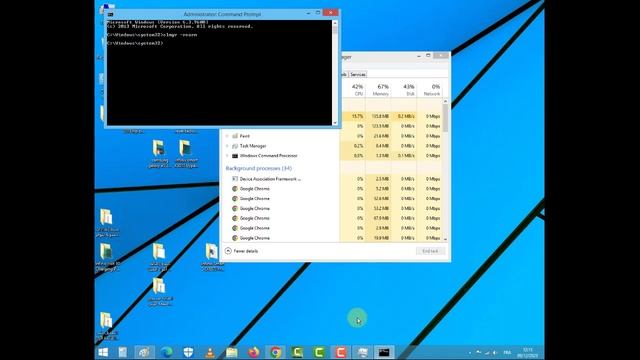Open the samsung galaxy folder on desktop

(160, 154)
